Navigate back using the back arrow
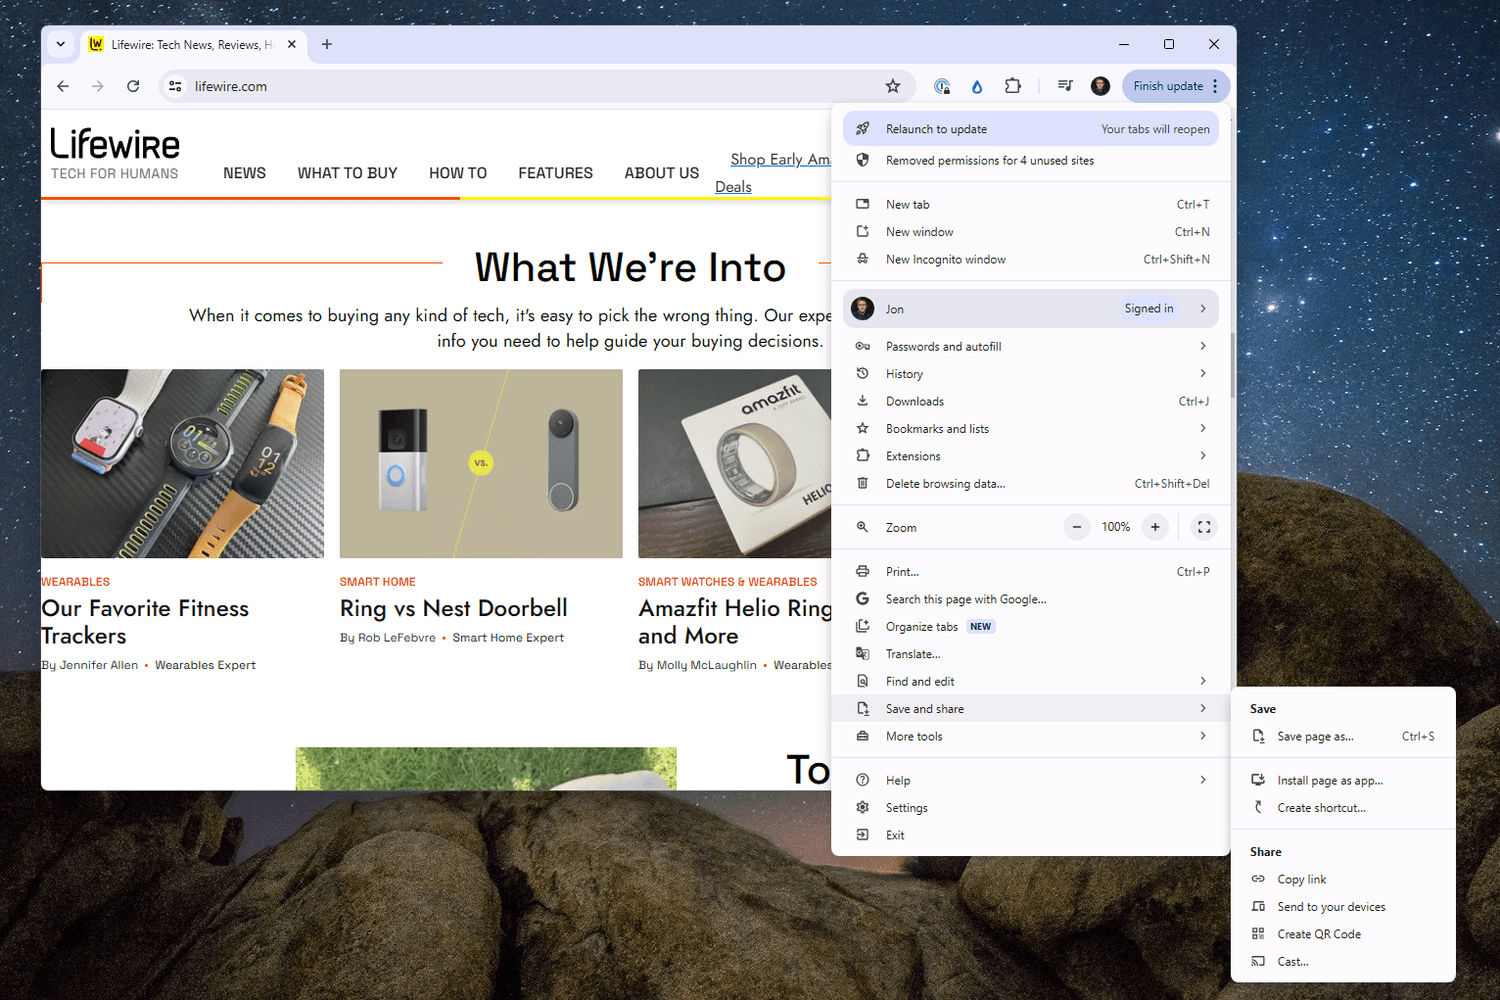The height and width of the screenshot is (1000, 1500). 62,86
